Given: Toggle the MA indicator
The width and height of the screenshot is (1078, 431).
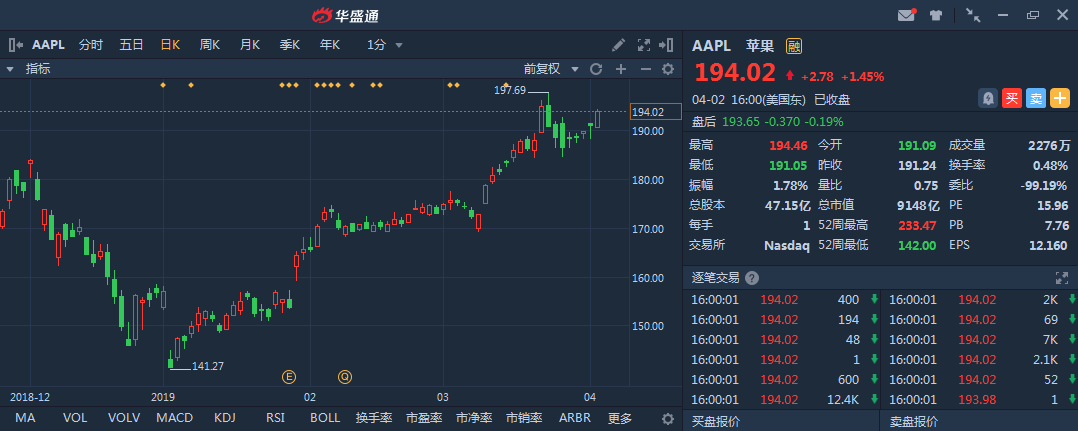Looking at the screenshot, I should coord(25,418).
